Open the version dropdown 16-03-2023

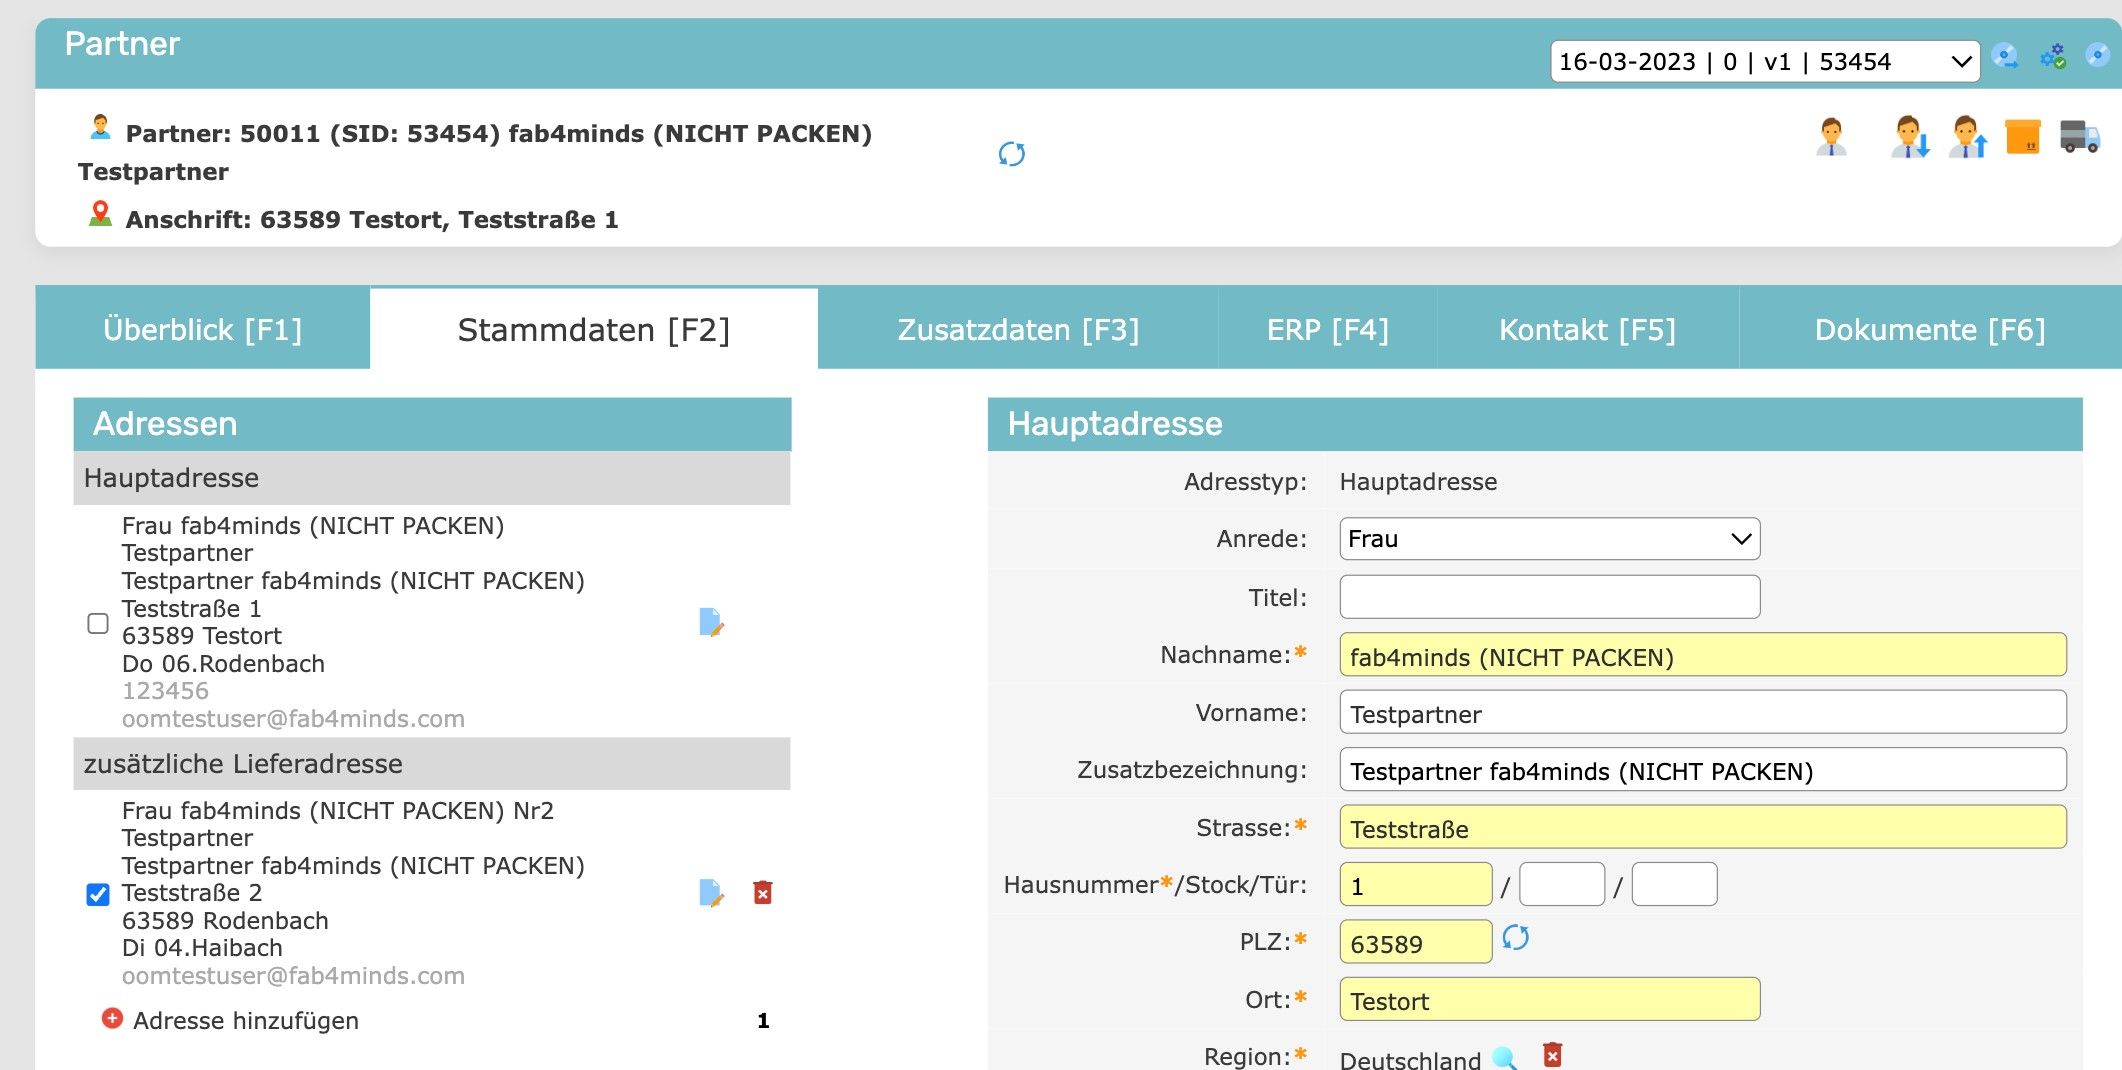(x=1764, y=62)
